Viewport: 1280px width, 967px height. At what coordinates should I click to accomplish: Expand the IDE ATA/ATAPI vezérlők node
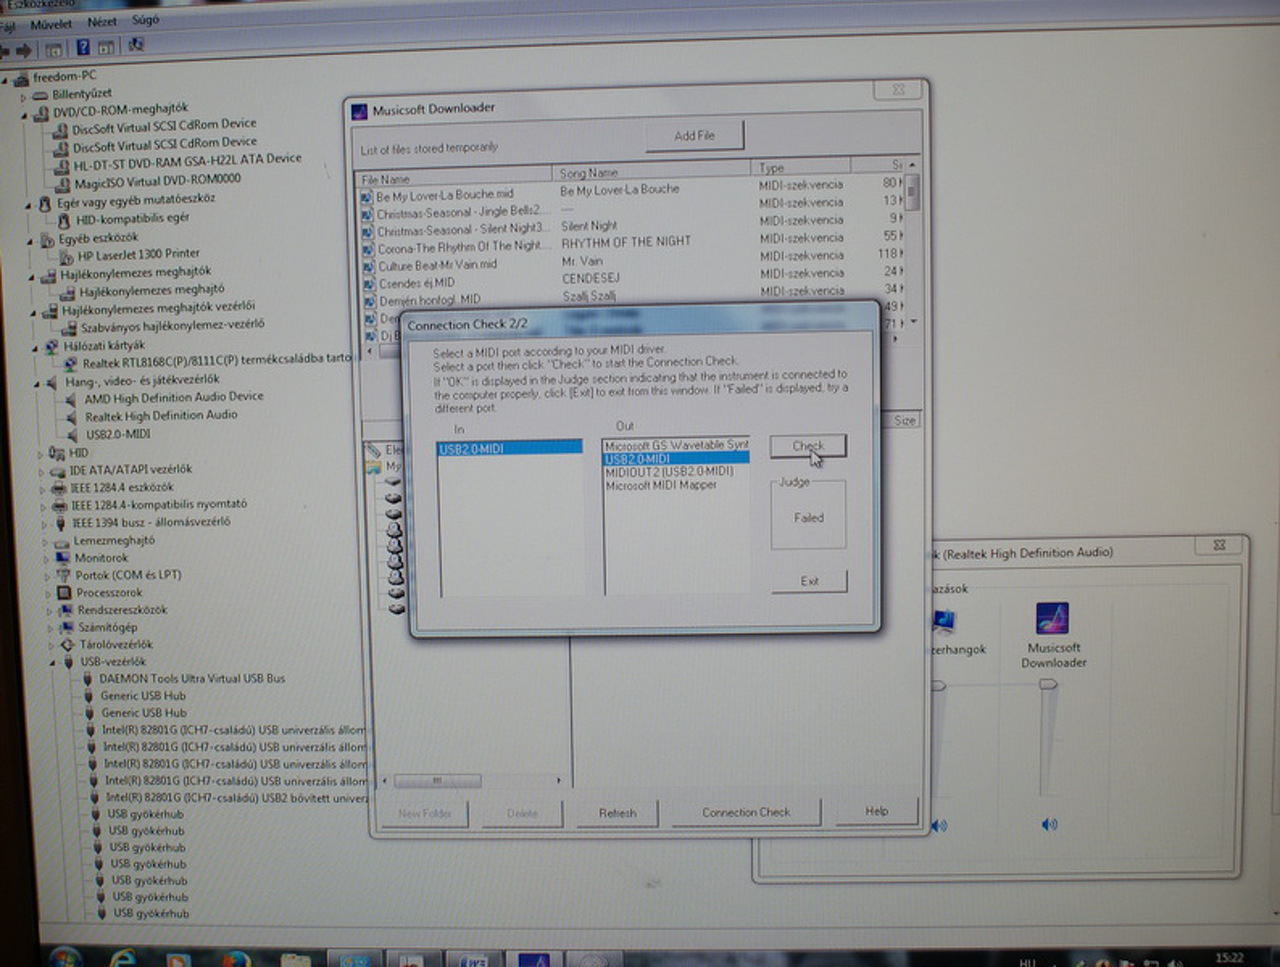tap(42, 472)
